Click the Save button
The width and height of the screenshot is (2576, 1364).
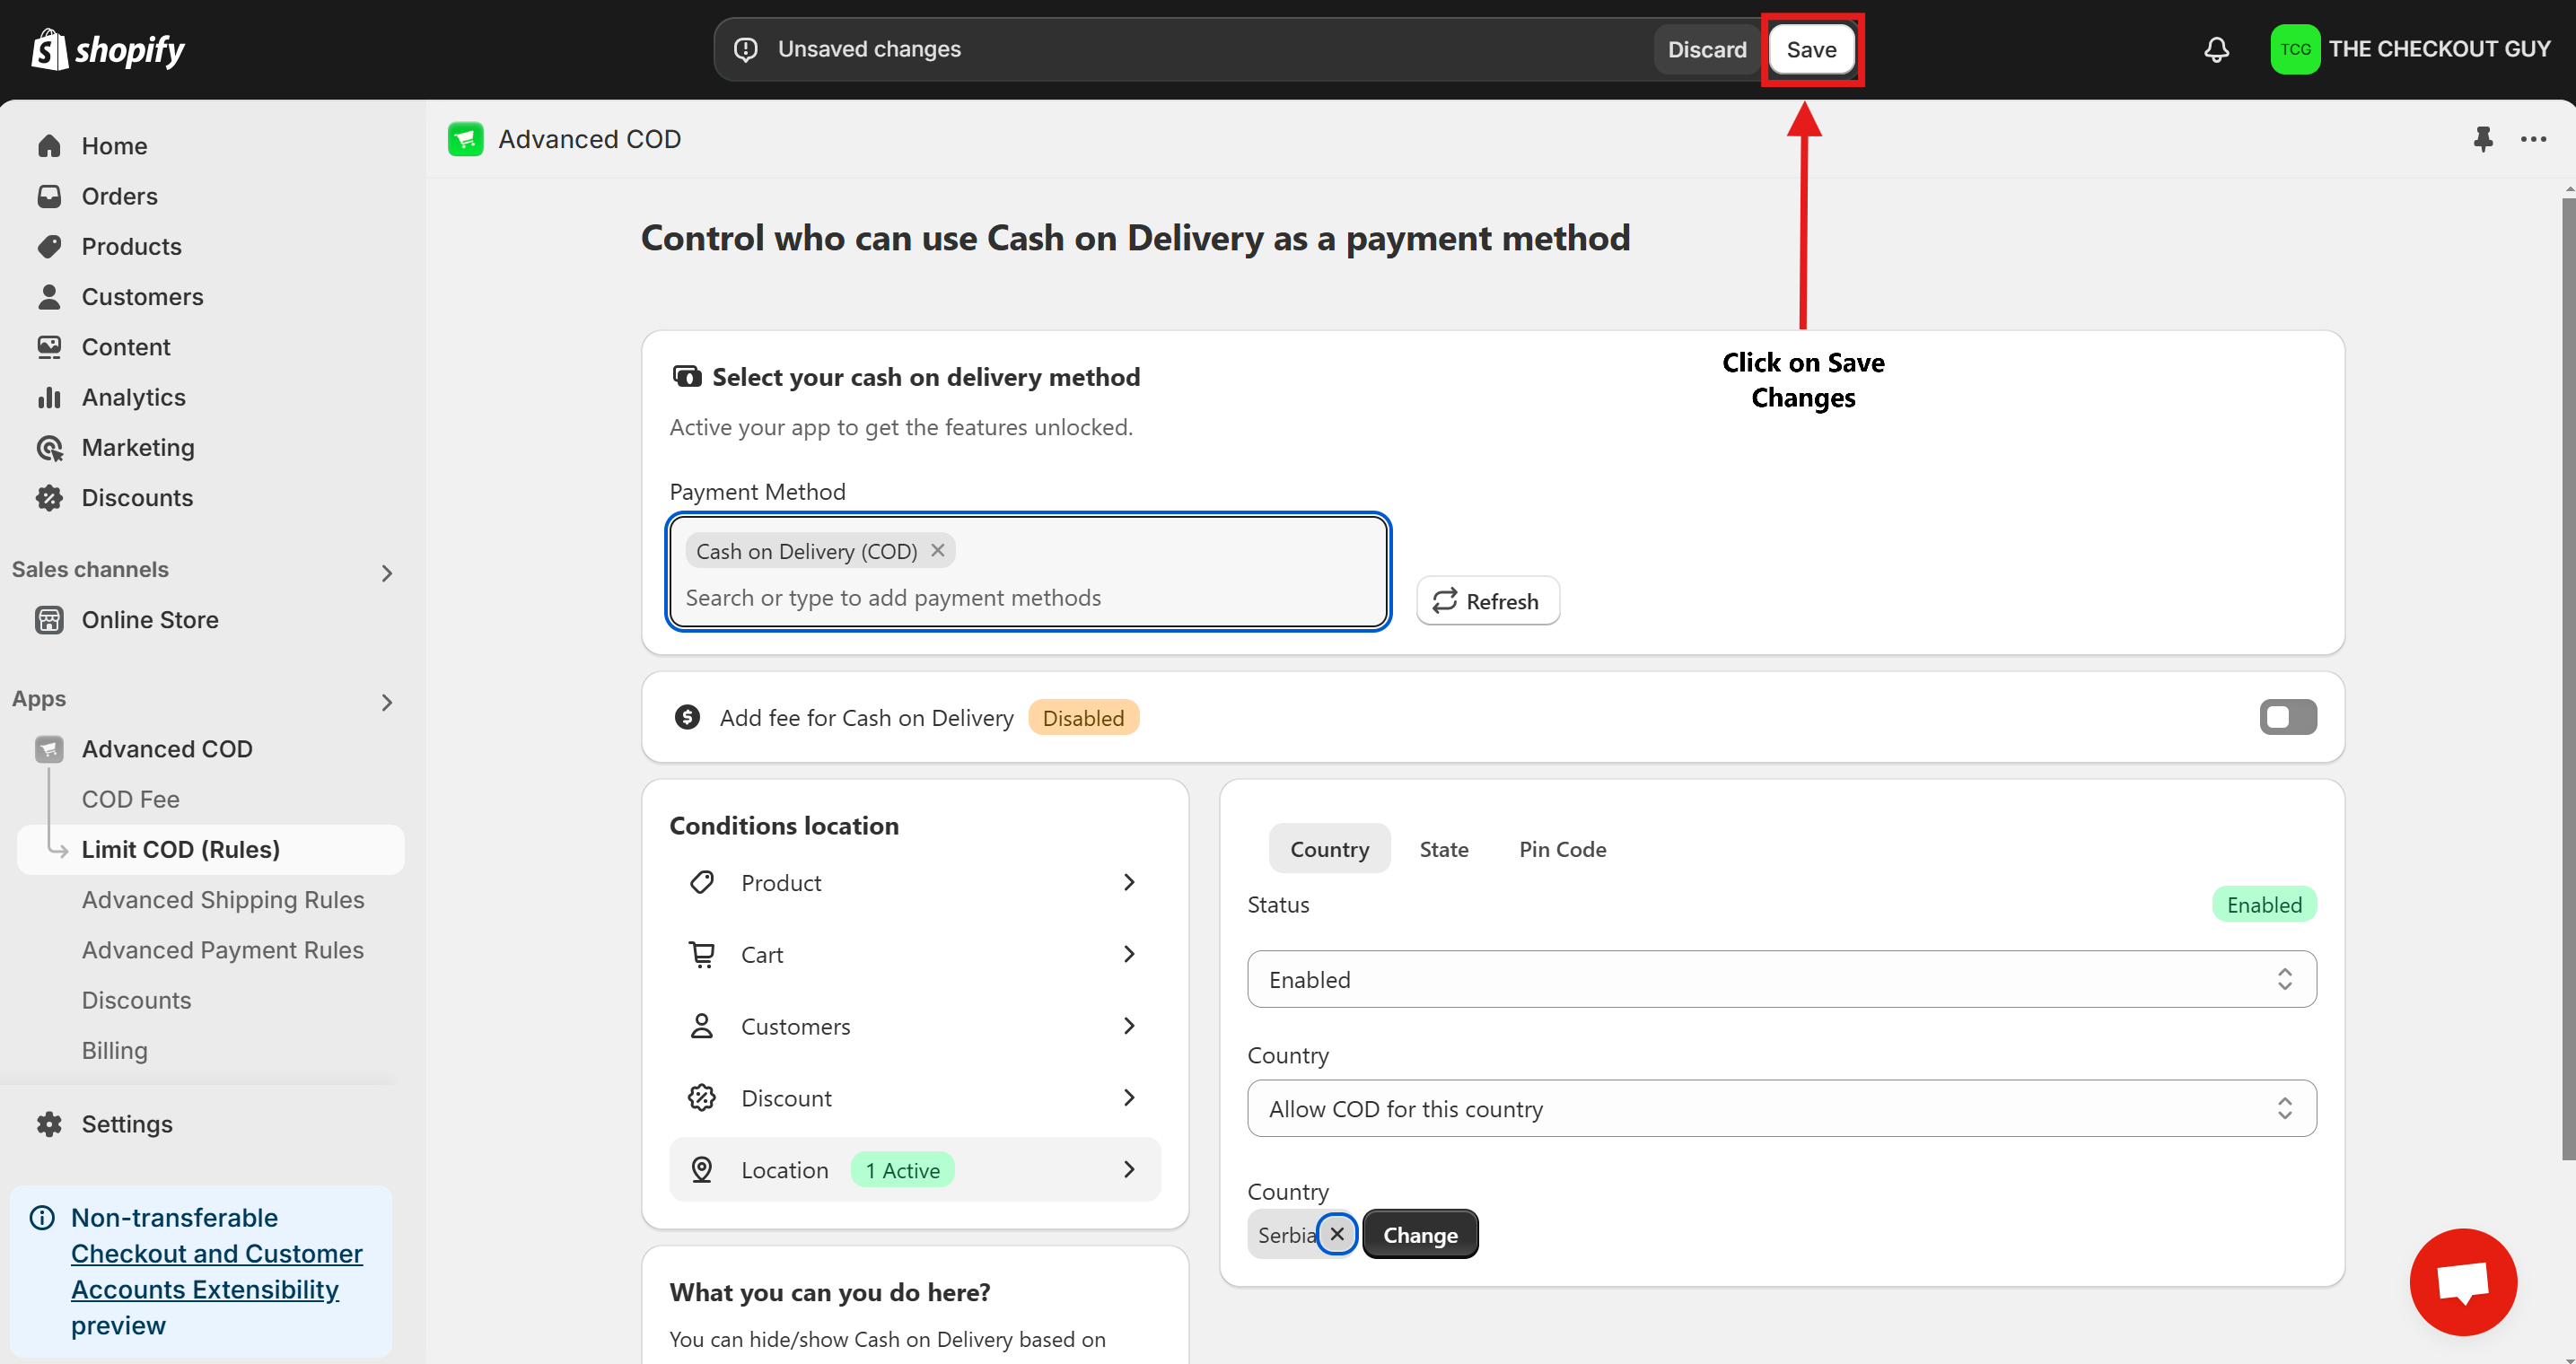click(1811, 49)
